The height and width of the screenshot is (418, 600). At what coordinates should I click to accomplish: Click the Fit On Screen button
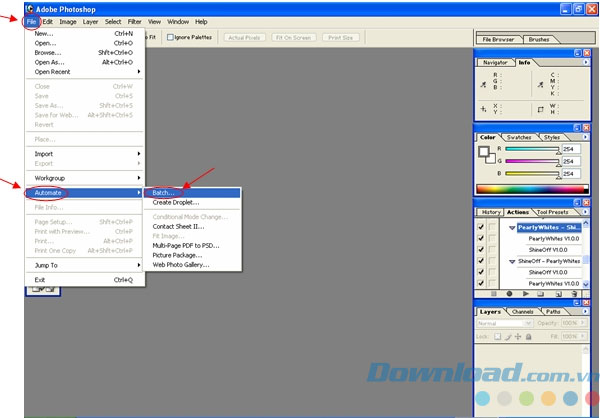pyautogui.click(x=293, y=38)
